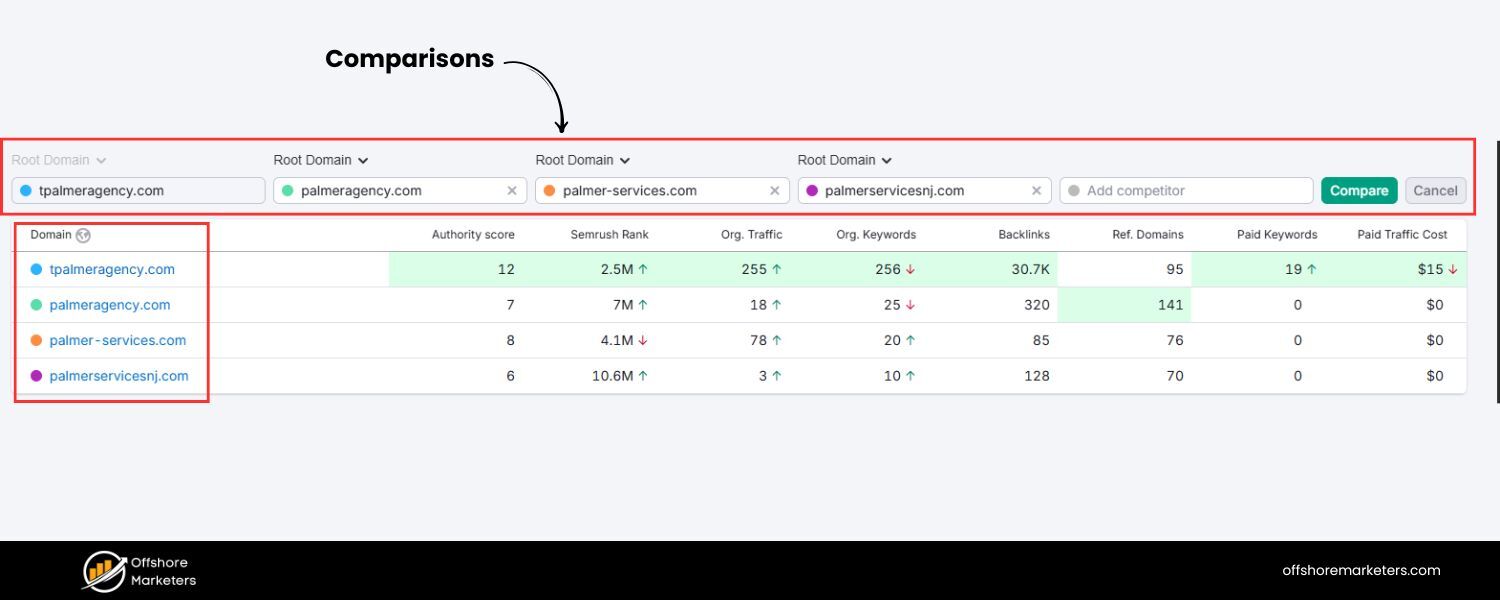This screenshot has width=1500, height=600.
Task: Click purple dot beside palmerservicesnj.com row
Action: [37, 376]
